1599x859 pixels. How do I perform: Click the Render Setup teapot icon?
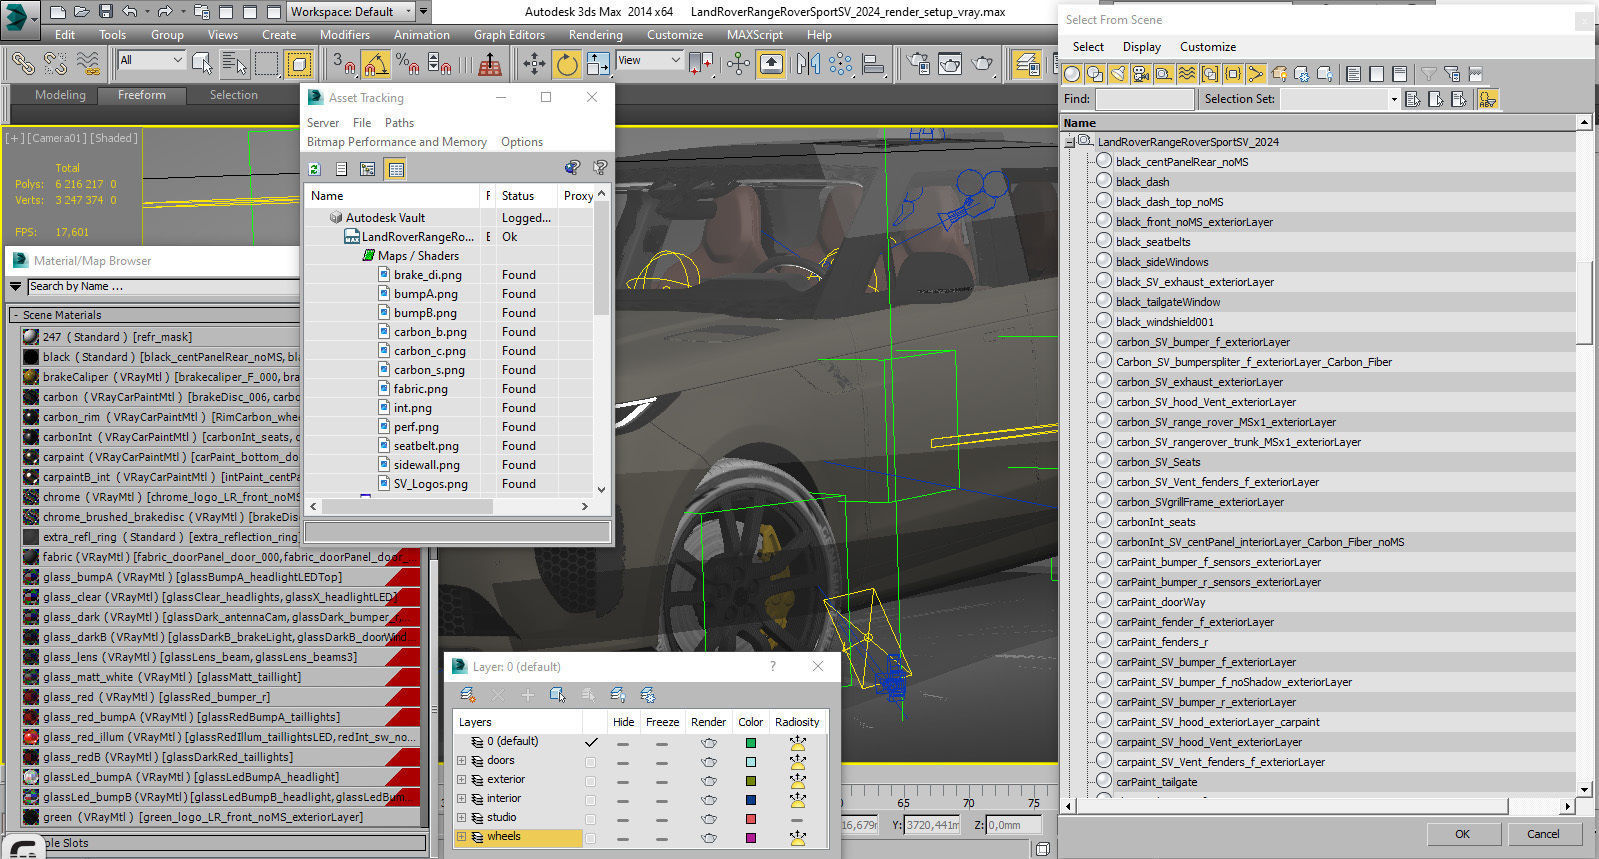(x=918, y=64)
